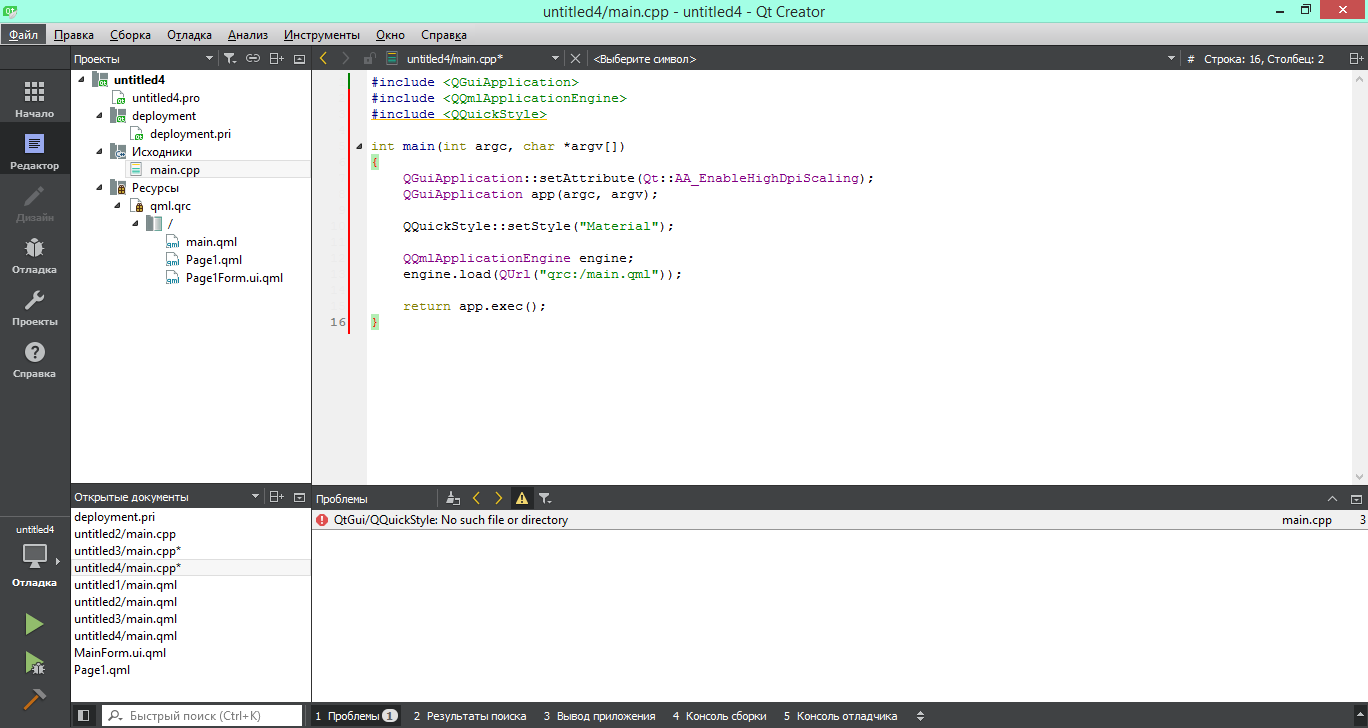Switch to Редактор mode

(x=35, y=152)
